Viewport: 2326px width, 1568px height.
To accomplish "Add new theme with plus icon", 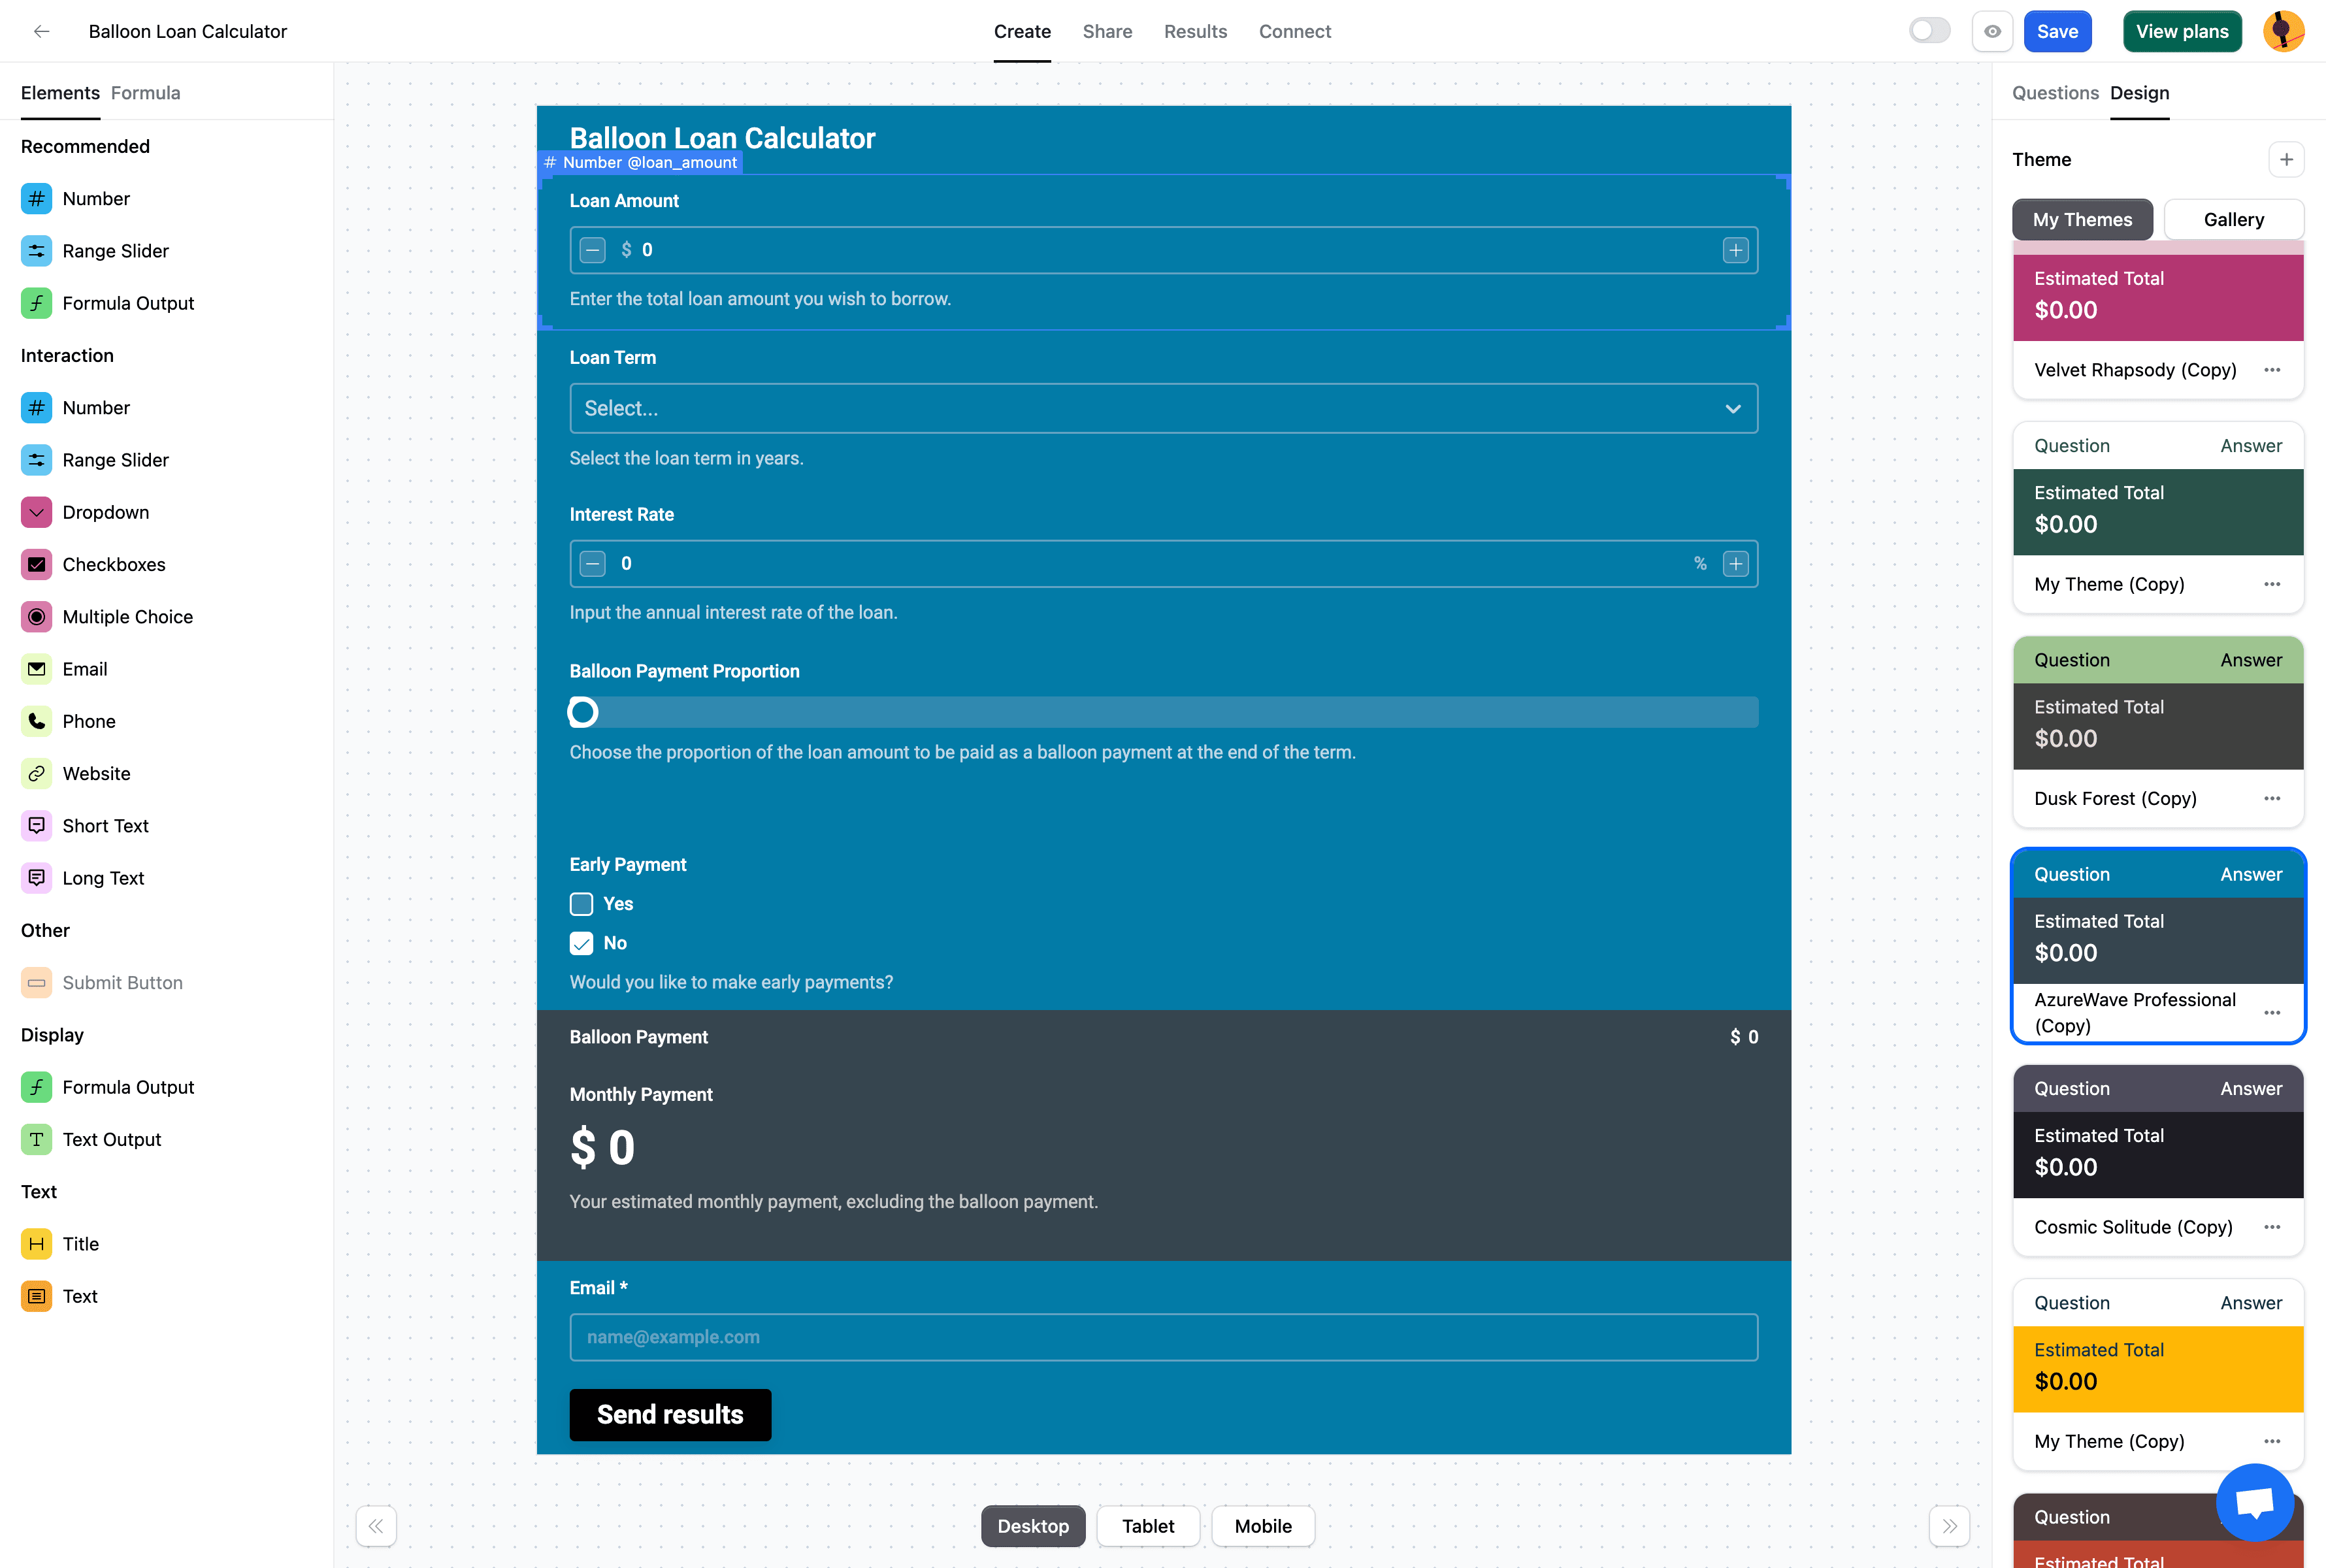I will click(x=2286, y=160).
